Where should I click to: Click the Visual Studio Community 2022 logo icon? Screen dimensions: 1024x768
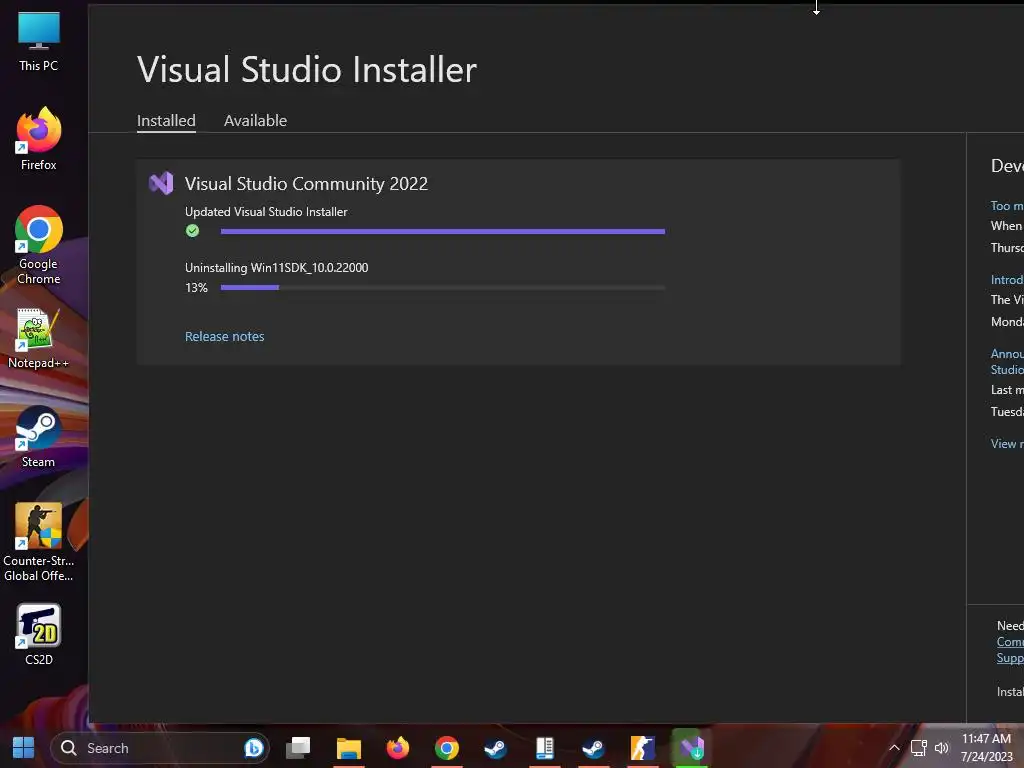pos(161,184)
